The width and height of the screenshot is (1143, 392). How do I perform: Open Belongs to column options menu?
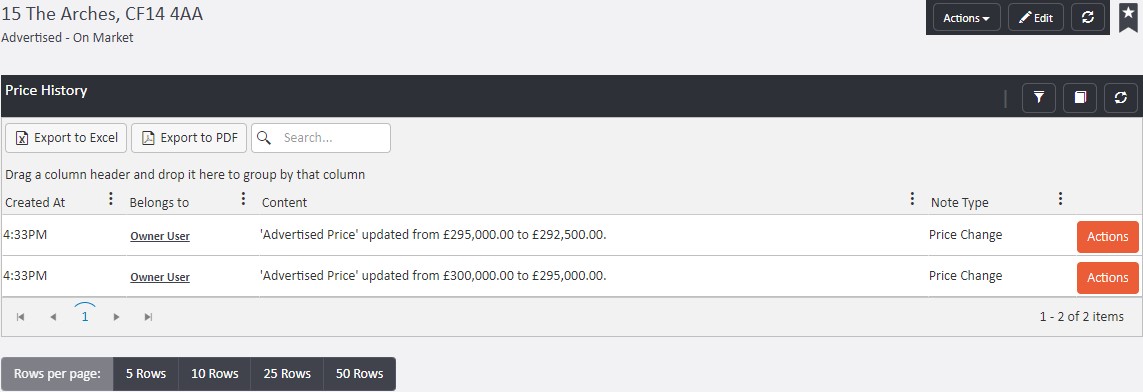pos(243,199)
